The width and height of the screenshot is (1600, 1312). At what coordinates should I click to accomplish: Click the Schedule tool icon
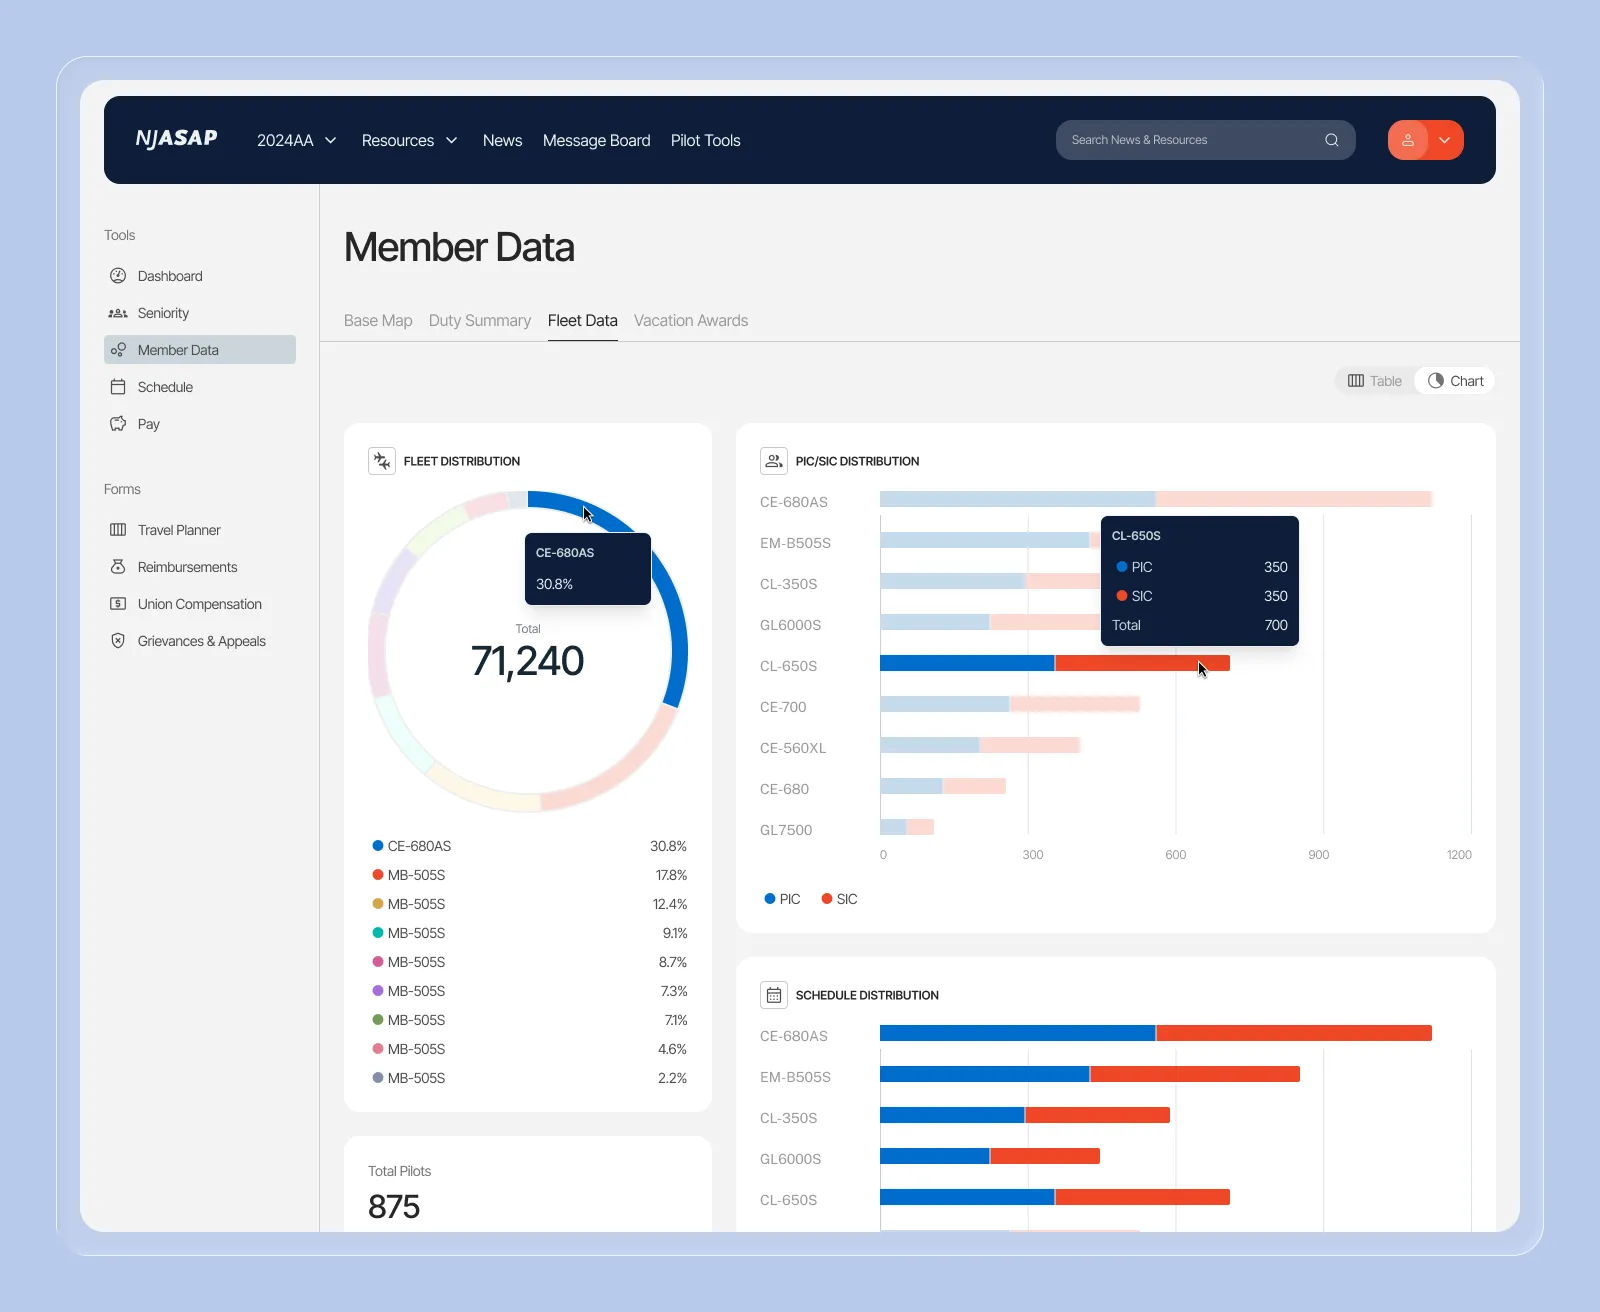coord(119,387)
